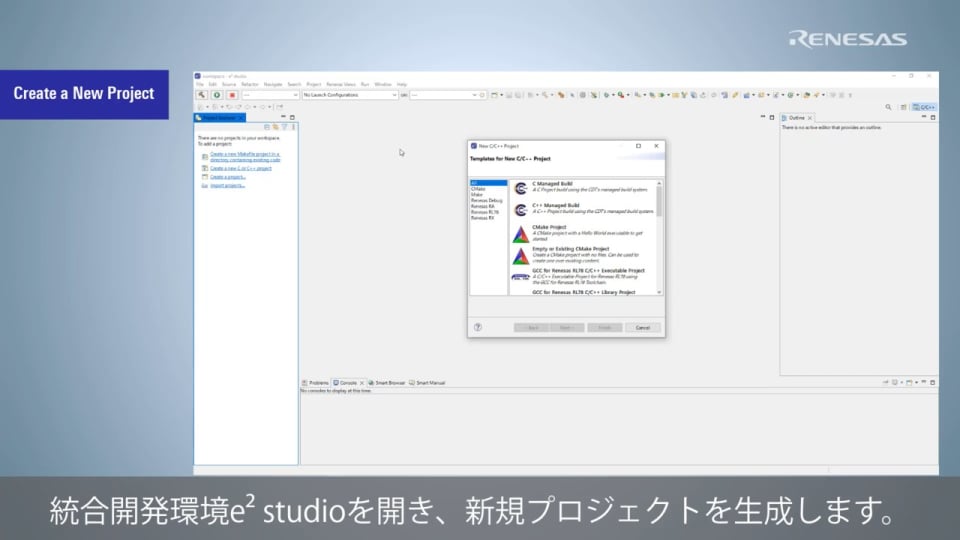This screenshot has width=960, height=540.
Task: Click the Finish button in the dialog
Action: [x=605, y=328]
